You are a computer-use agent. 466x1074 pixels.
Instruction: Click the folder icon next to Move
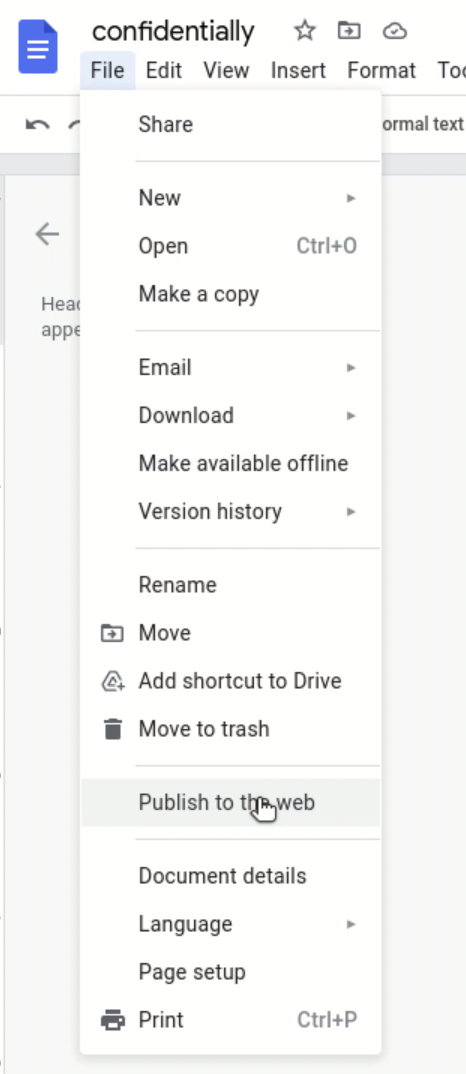pyautogui.click(x=112, y=634)
